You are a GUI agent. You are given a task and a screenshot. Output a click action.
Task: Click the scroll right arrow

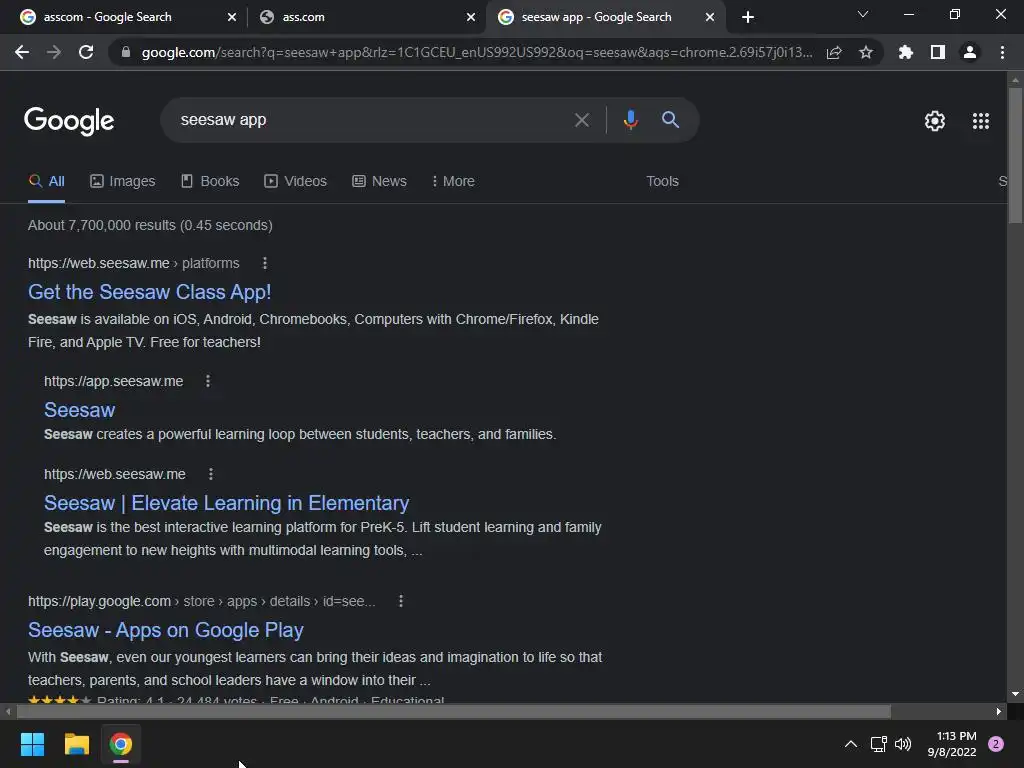(999, 712)
